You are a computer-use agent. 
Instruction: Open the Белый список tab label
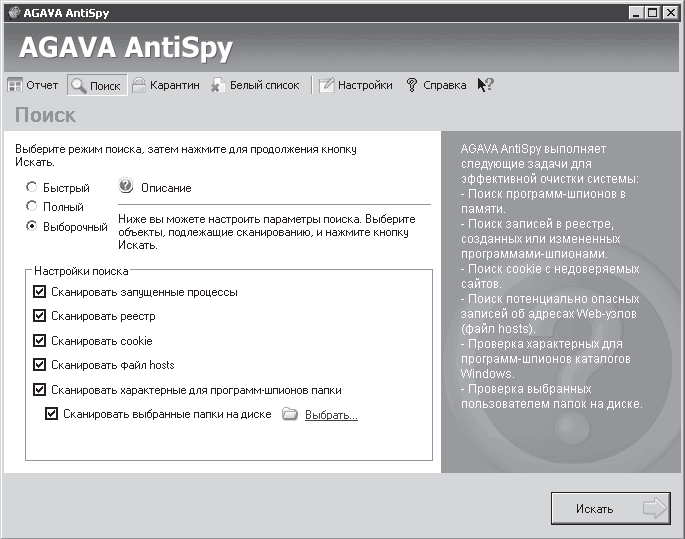click(264, 86)
